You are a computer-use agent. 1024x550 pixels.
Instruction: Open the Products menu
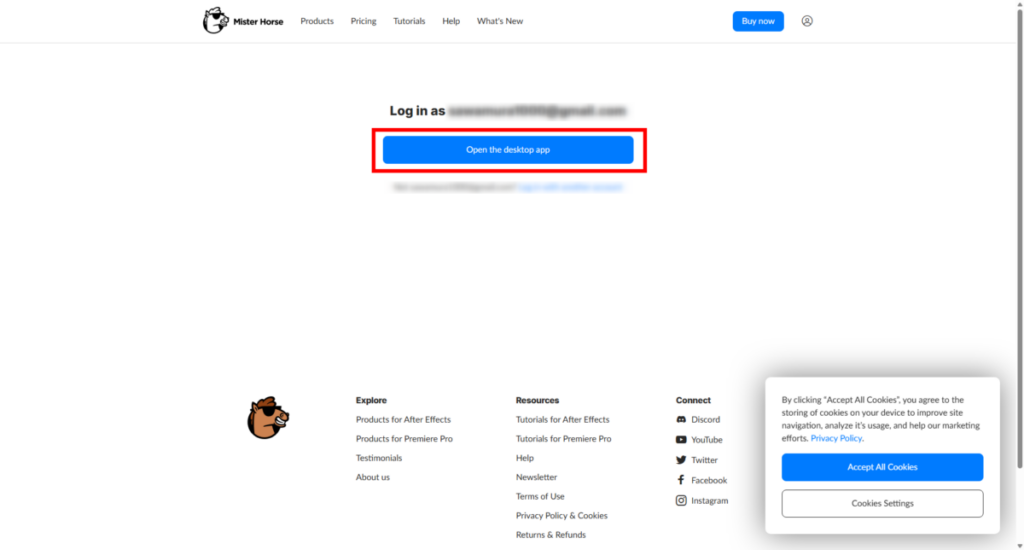pos(317,21)
